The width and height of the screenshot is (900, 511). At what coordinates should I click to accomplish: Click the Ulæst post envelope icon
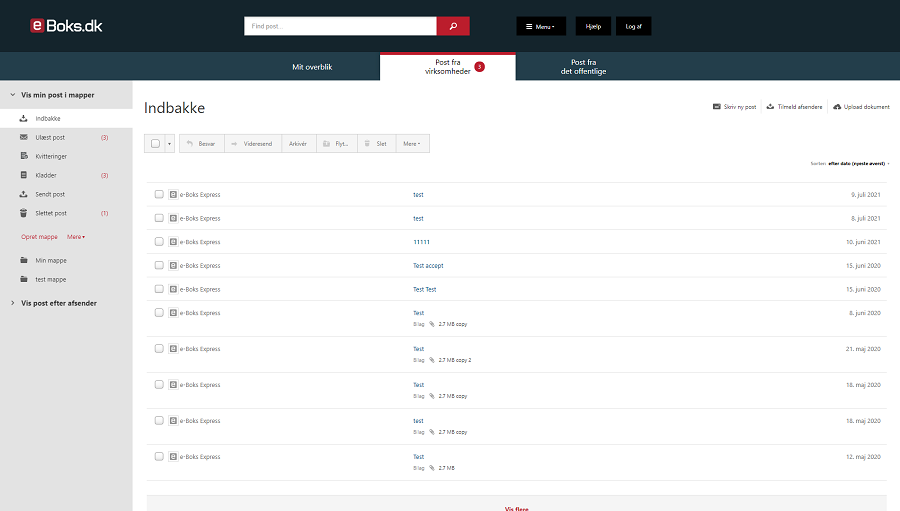(24, 137)
